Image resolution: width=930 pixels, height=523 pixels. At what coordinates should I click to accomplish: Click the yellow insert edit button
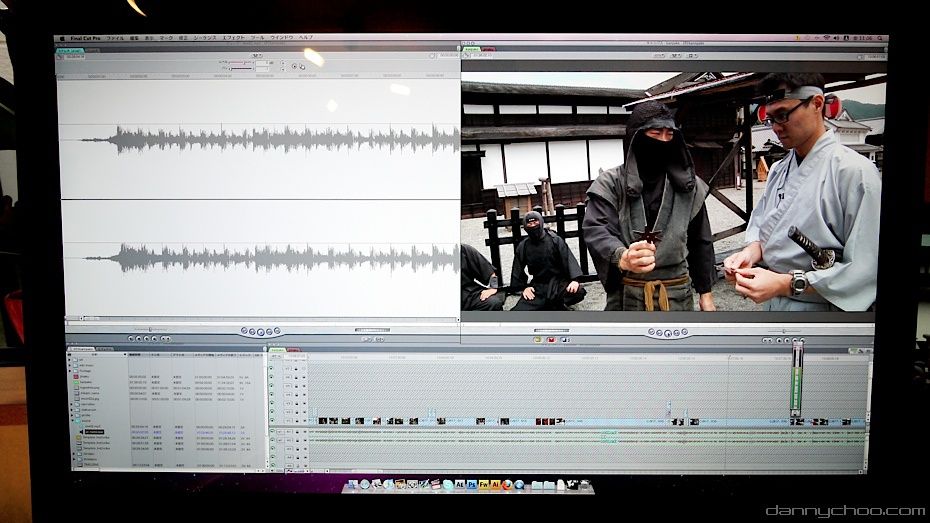(537, 339)
